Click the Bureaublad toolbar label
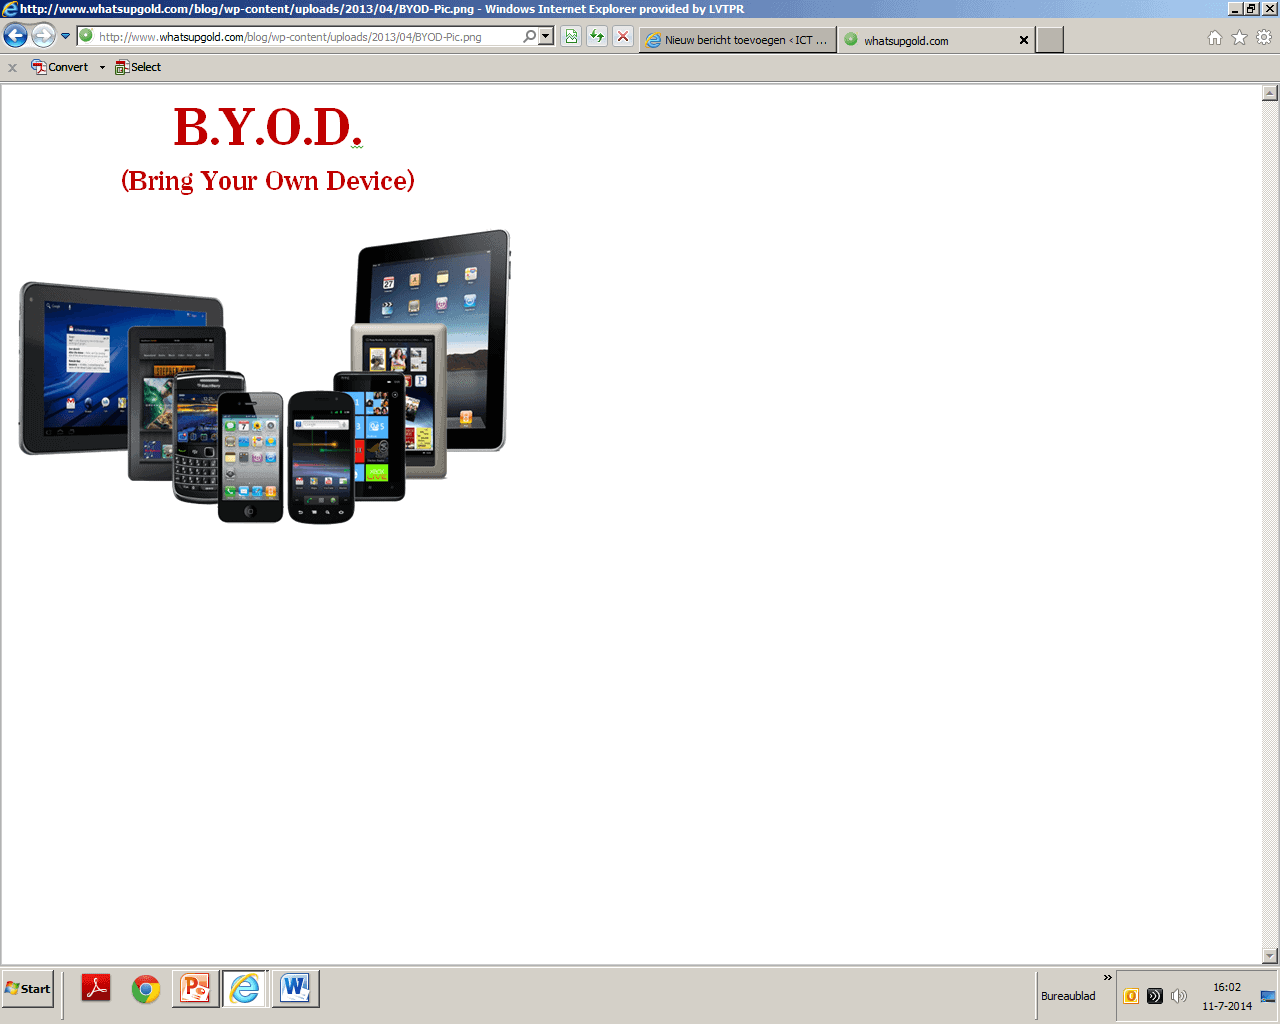The height and width of the screenshot is (1024, 1280). coord(1068,996)
